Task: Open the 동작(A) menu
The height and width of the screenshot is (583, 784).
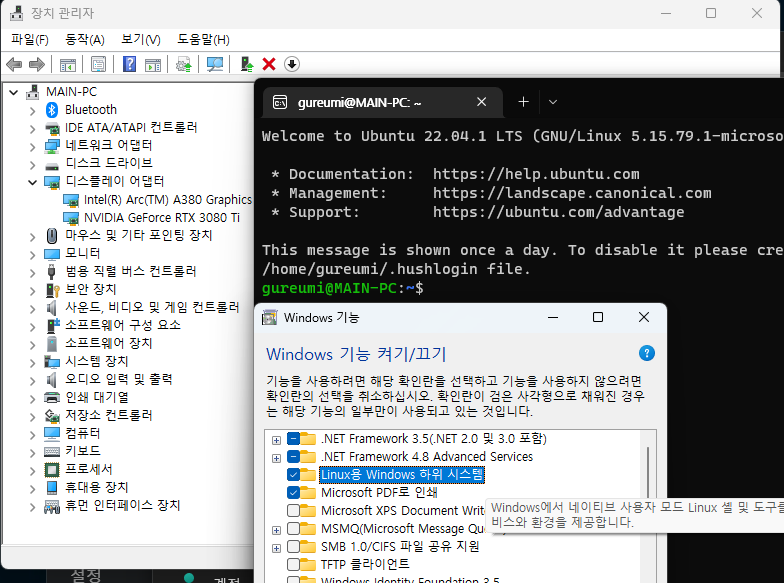Action: (84, 40)
